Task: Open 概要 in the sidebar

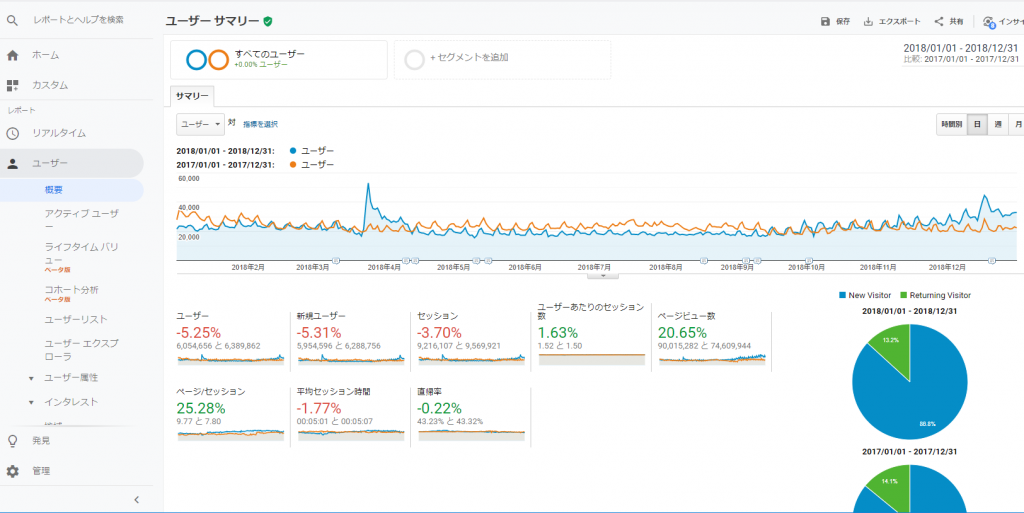Action: tap(54, 190)
